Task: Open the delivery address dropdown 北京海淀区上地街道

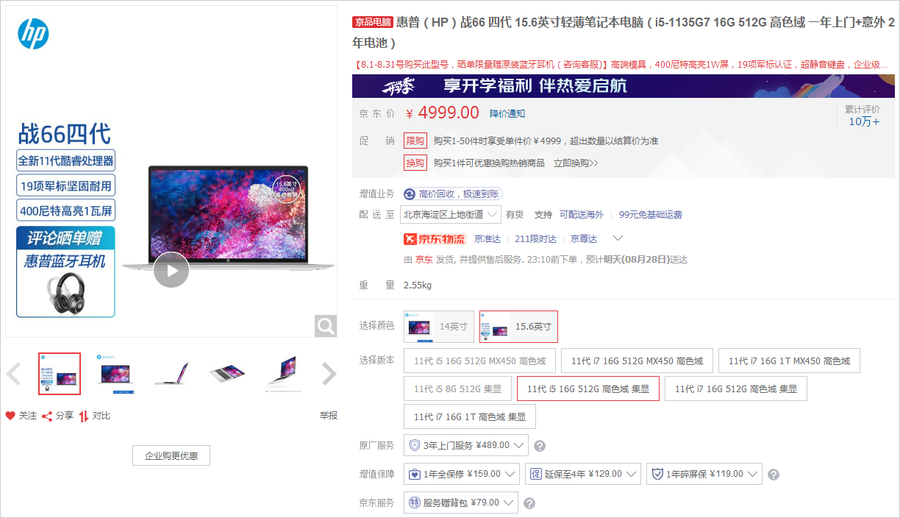Action: click(x=450, y=214)
